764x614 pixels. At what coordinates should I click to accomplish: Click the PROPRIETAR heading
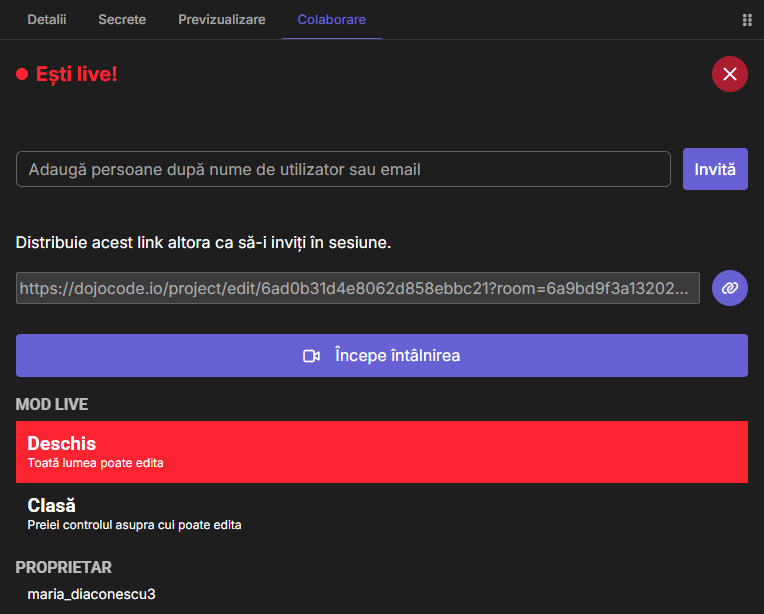pos(64,567)
